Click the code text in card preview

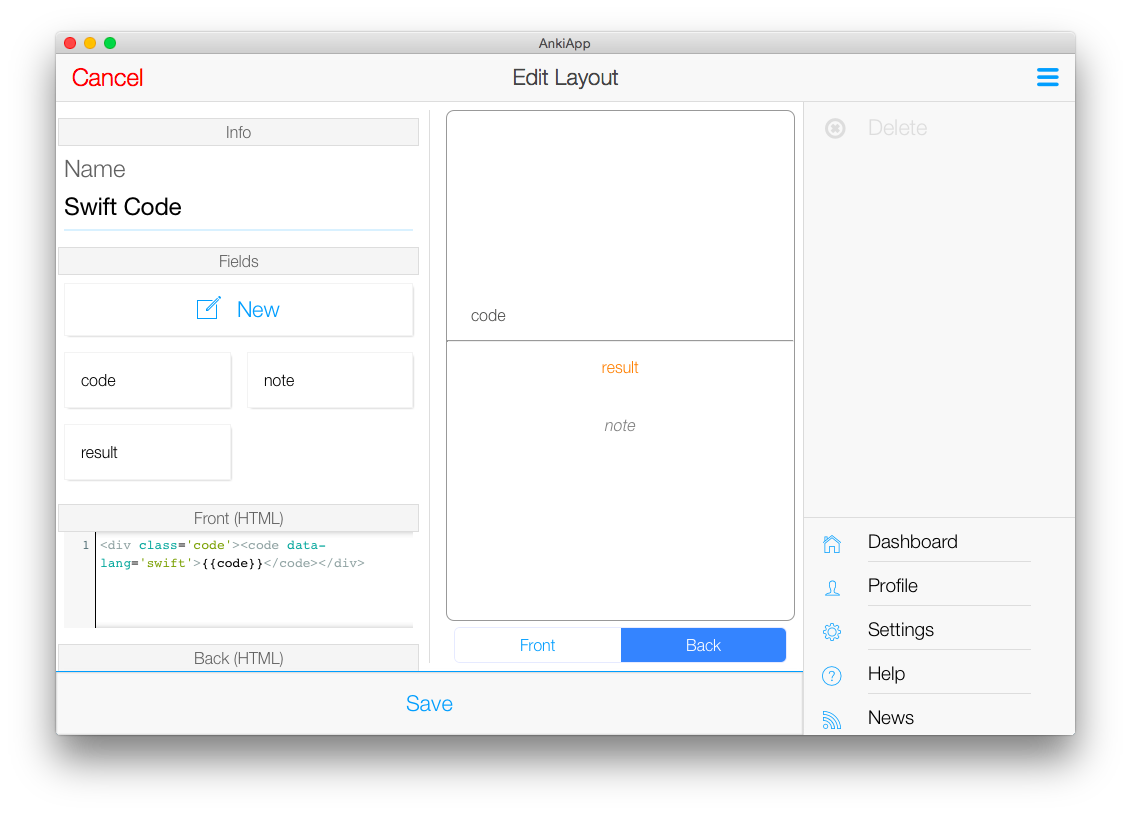[488, 316]
